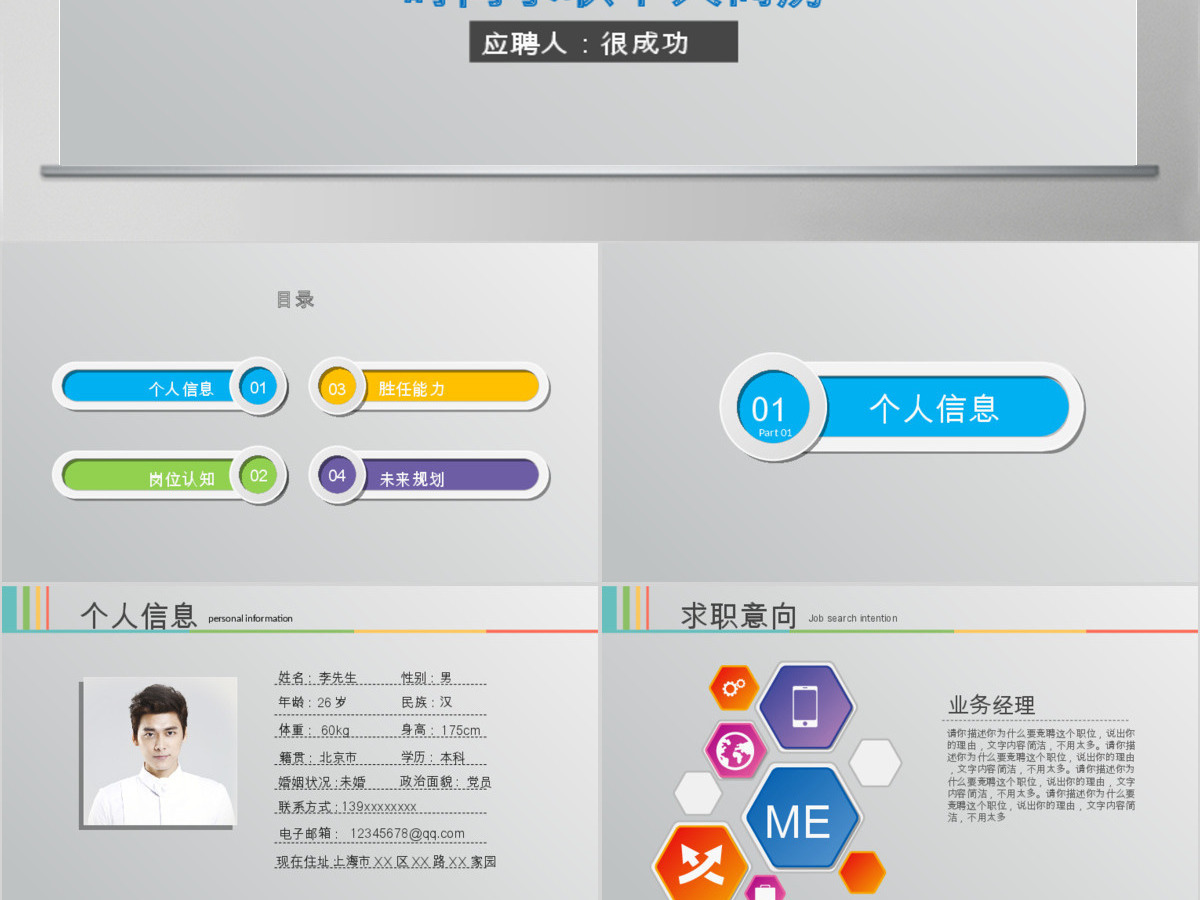The height and width of the screenshot is (900, 1200).
Task: Select the 年龄：26岁 field
Action: click(312, 702)
